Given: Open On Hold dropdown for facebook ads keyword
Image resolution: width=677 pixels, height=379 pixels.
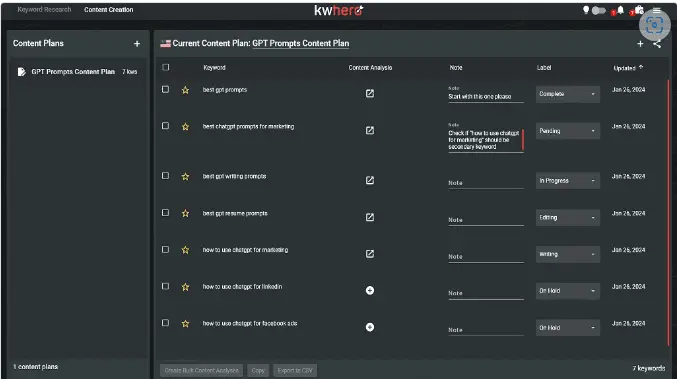Looking at the screenshot, I should 567,328.
